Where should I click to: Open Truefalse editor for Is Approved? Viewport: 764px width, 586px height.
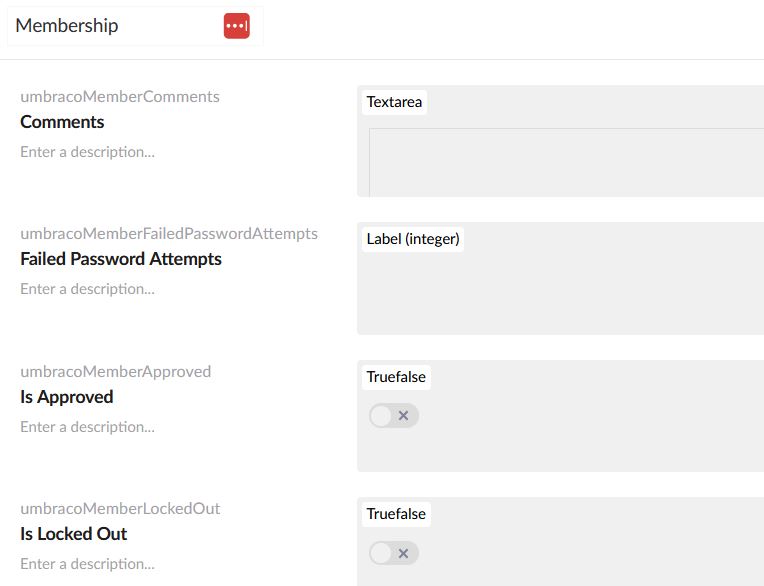coord(396,377)
